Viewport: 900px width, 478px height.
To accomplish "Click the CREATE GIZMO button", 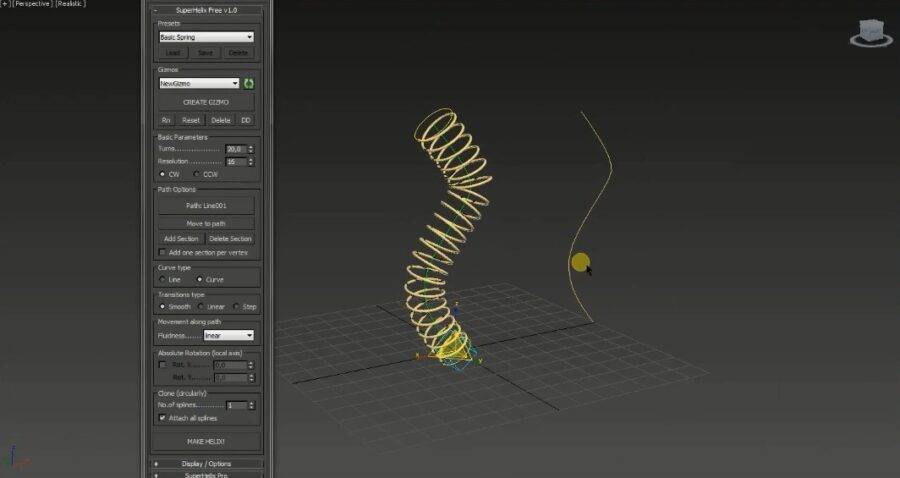I will pyautogui.click(x=206, y=102).
